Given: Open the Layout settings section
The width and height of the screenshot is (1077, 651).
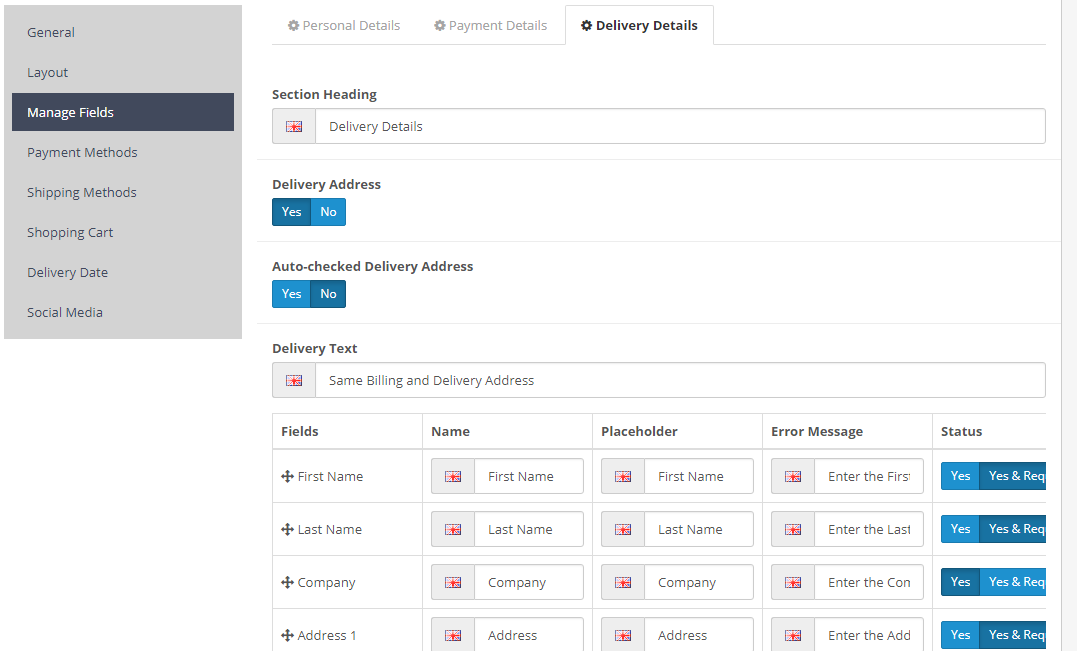Looking at the screenshot, I should click(x=123, y=72).
